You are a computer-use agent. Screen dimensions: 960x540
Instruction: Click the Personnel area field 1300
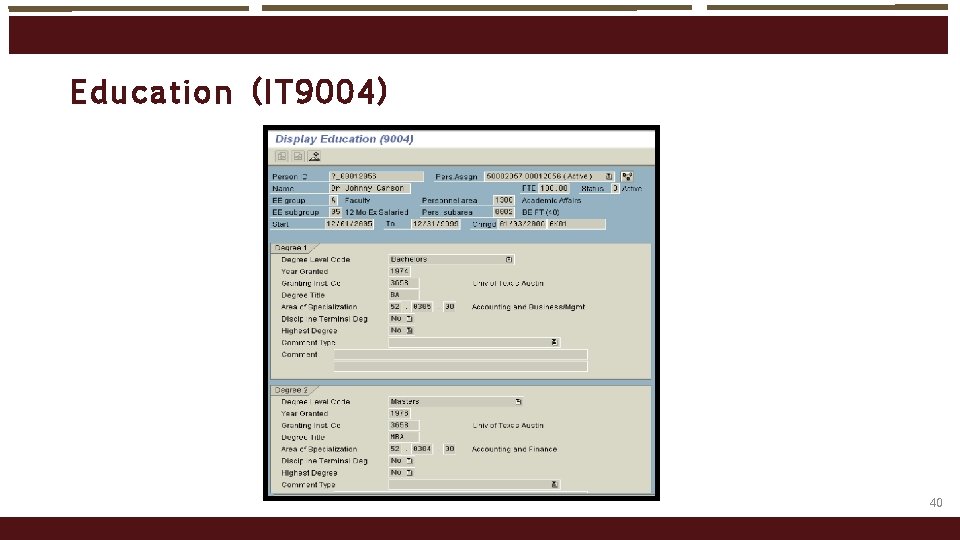[x=503, y=200]
